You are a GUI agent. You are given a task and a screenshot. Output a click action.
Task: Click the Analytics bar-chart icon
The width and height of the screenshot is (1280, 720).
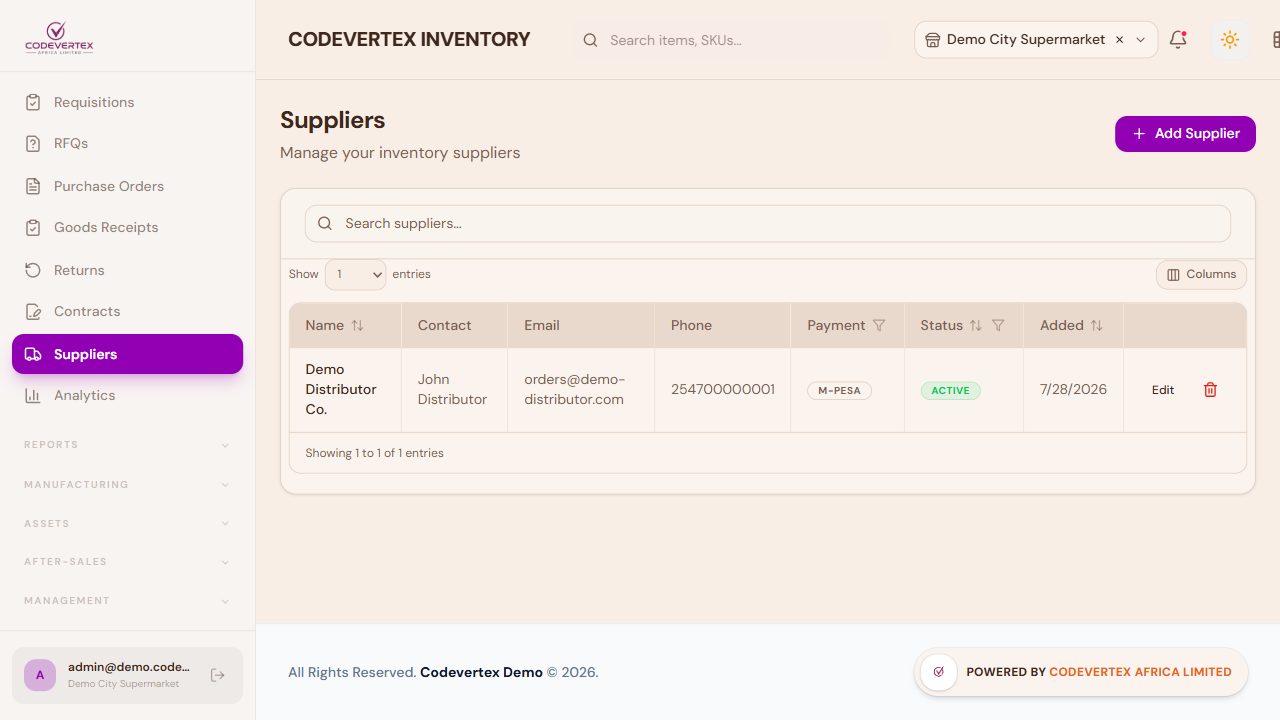click(33, 395)
